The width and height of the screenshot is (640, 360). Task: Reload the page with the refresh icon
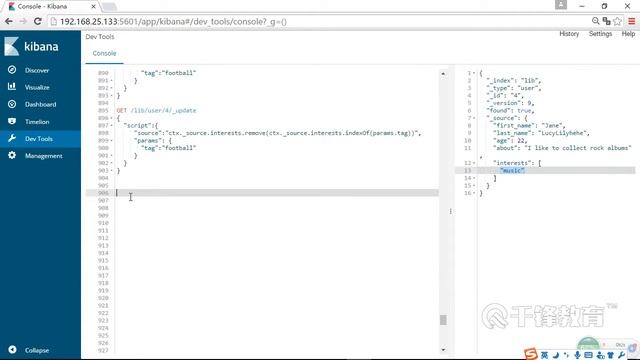(38, 21)
